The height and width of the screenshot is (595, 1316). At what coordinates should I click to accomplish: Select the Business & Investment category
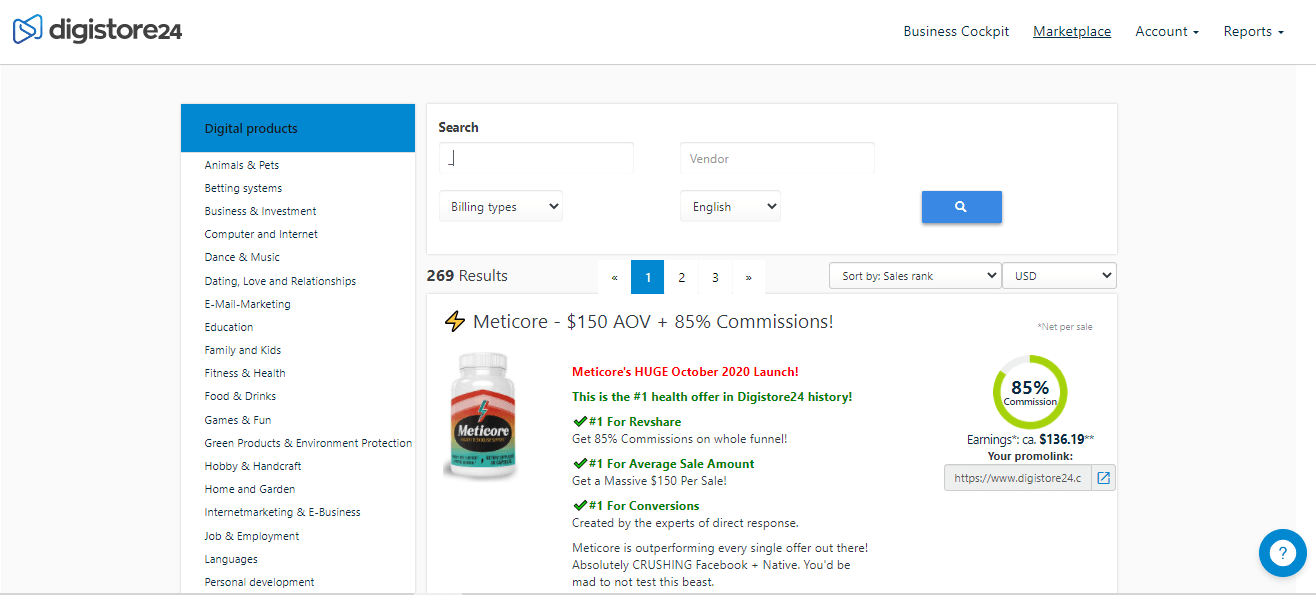(x=261, y=211)
